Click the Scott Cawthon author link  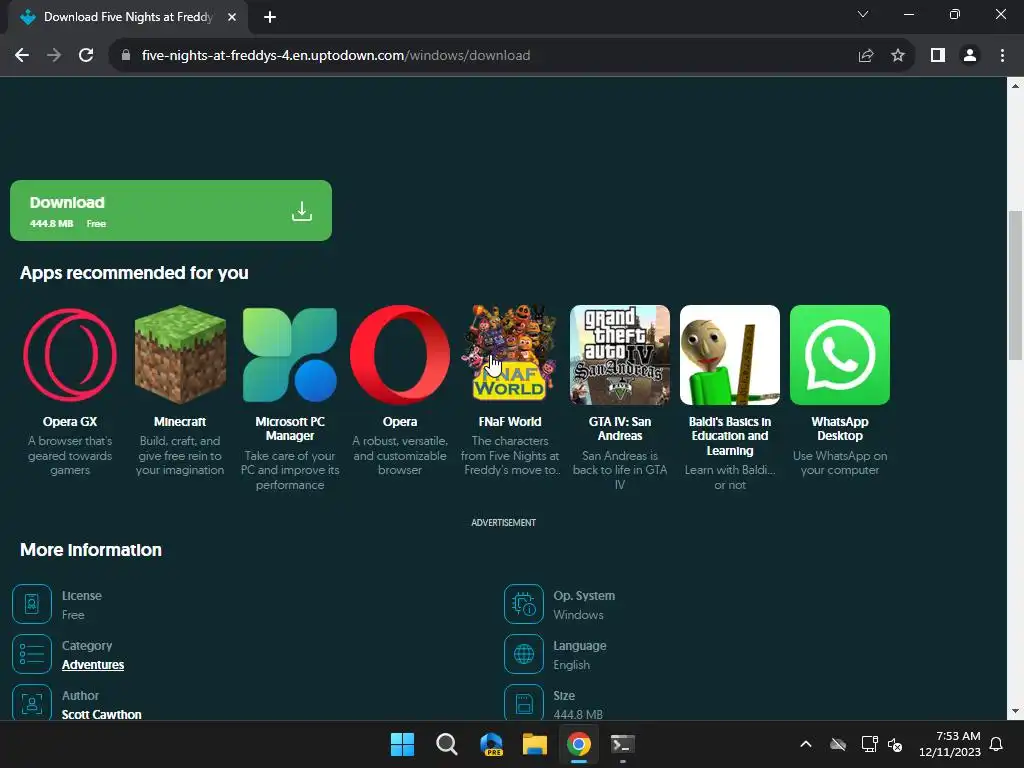pos(101,714)
